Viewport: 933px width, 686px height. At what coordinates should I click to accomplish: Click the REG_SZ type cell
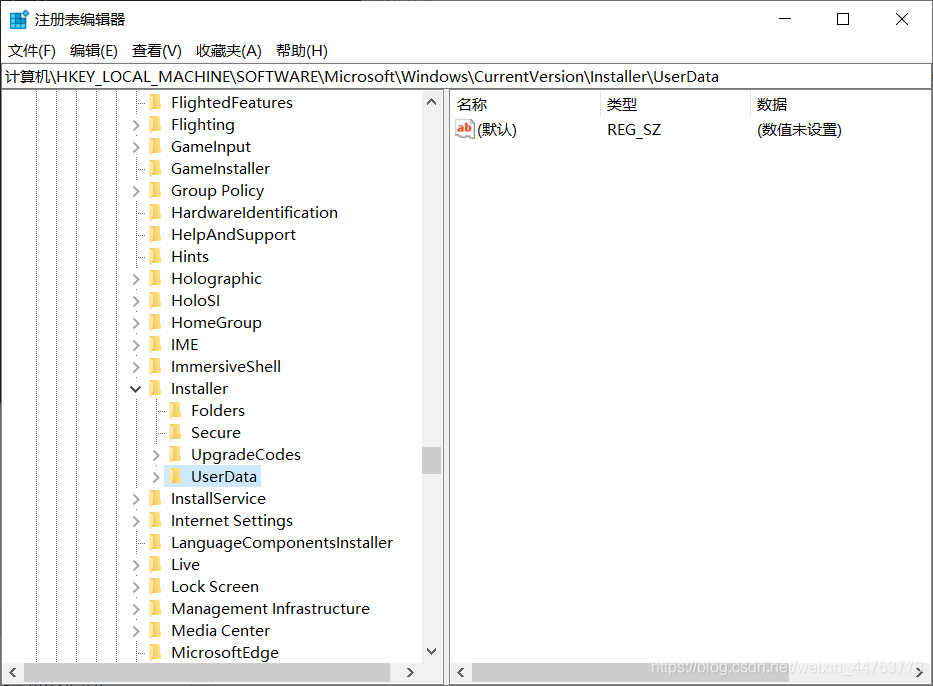[x=634, y=130]
